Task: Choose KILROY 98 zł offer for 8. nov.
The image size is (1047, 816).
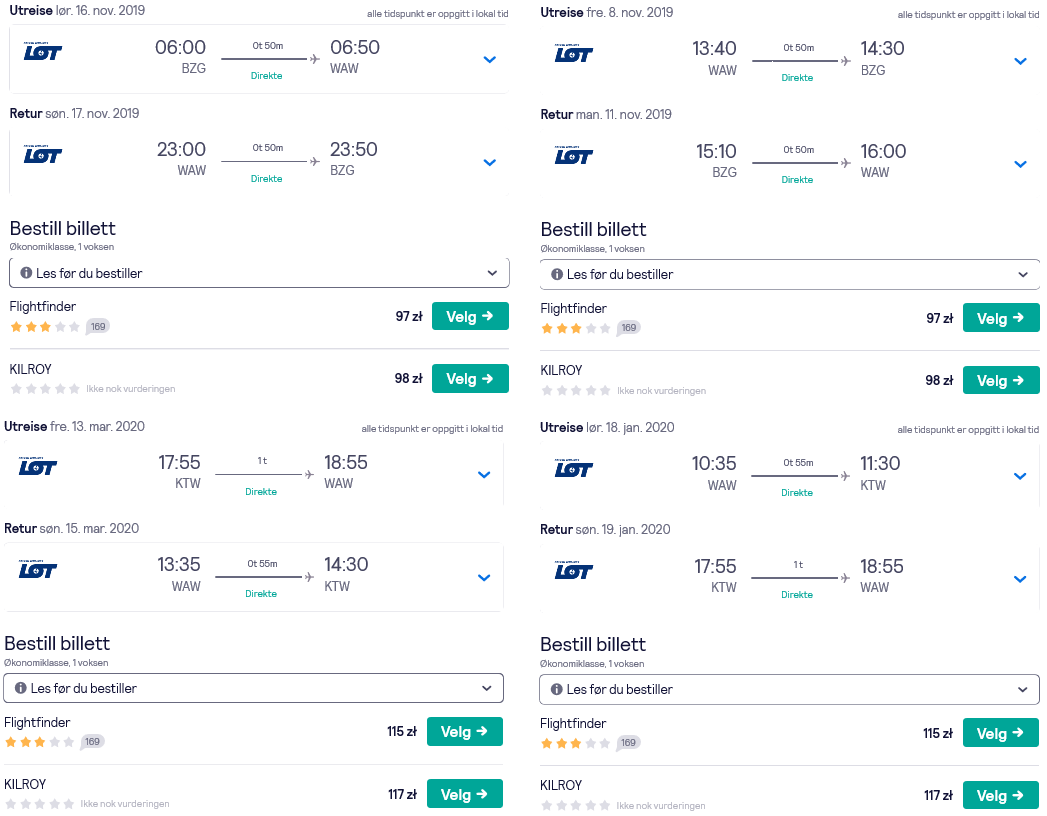Action: (1001, 380)
